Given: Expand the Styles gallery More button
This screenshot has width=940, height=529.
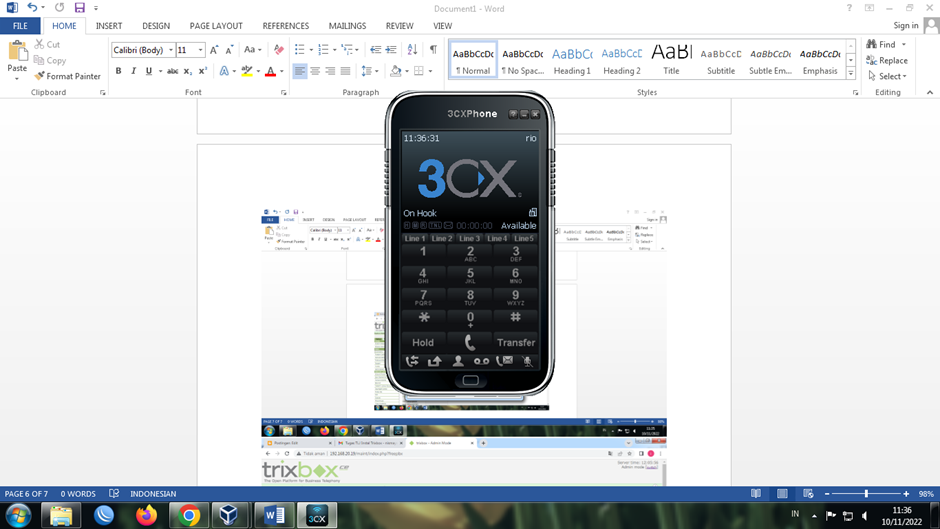Looking at the screenshot, I should [x=851, y=73].
